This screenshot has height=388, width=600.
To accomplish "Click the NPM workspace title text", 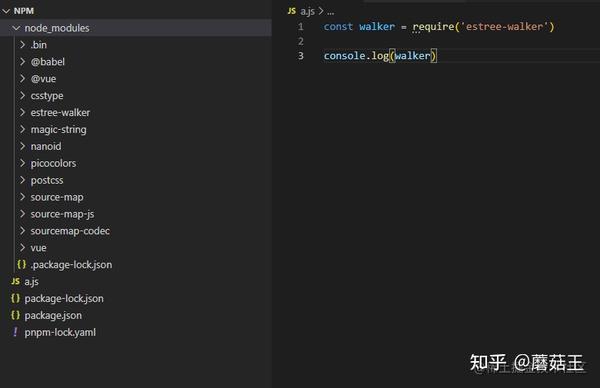I will click(x=24, y=11).
